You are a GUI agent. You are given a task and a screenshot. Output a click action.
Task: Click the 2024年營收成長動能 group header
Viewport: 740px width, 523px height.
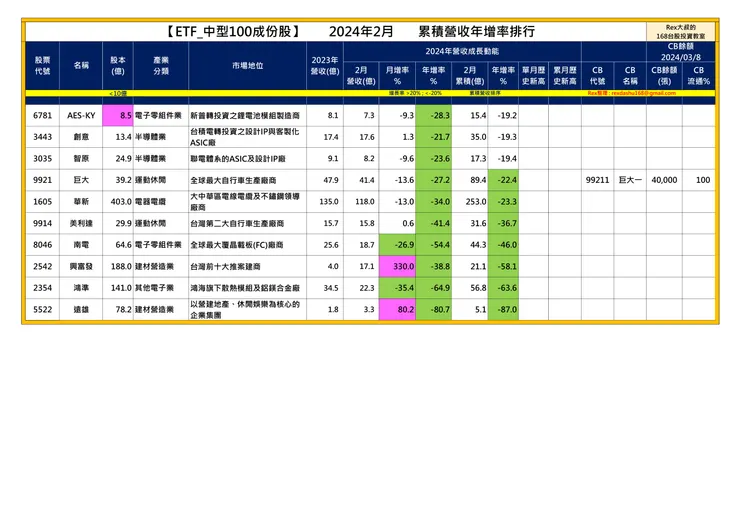pyautogui.click(x=462, y=51)
